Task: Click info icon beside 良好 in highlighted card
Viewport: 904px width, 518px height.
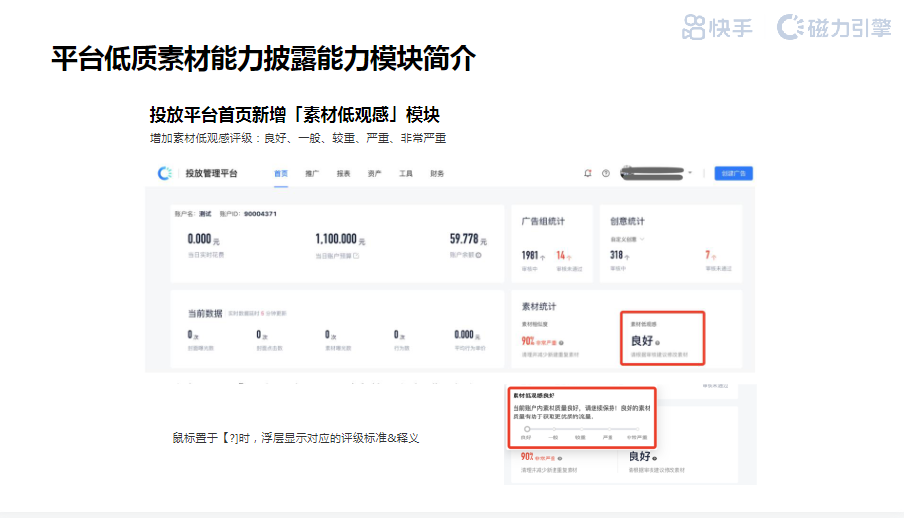Action: pyautogui.click(x=657, y=343)
